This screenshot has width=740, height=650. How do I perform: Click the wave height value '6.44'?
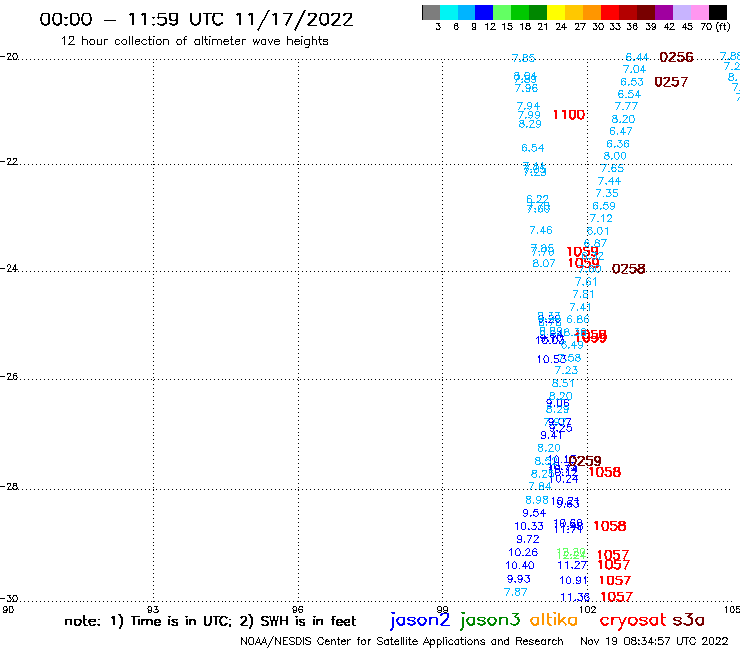637,57
